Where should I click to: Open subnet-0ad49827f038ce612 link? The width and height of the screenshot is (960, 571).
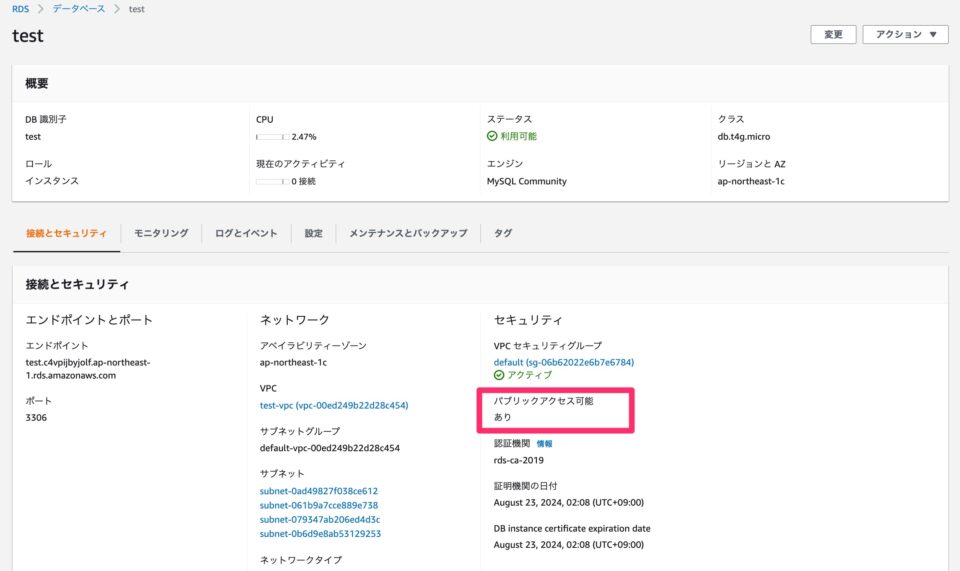[319, 491]
